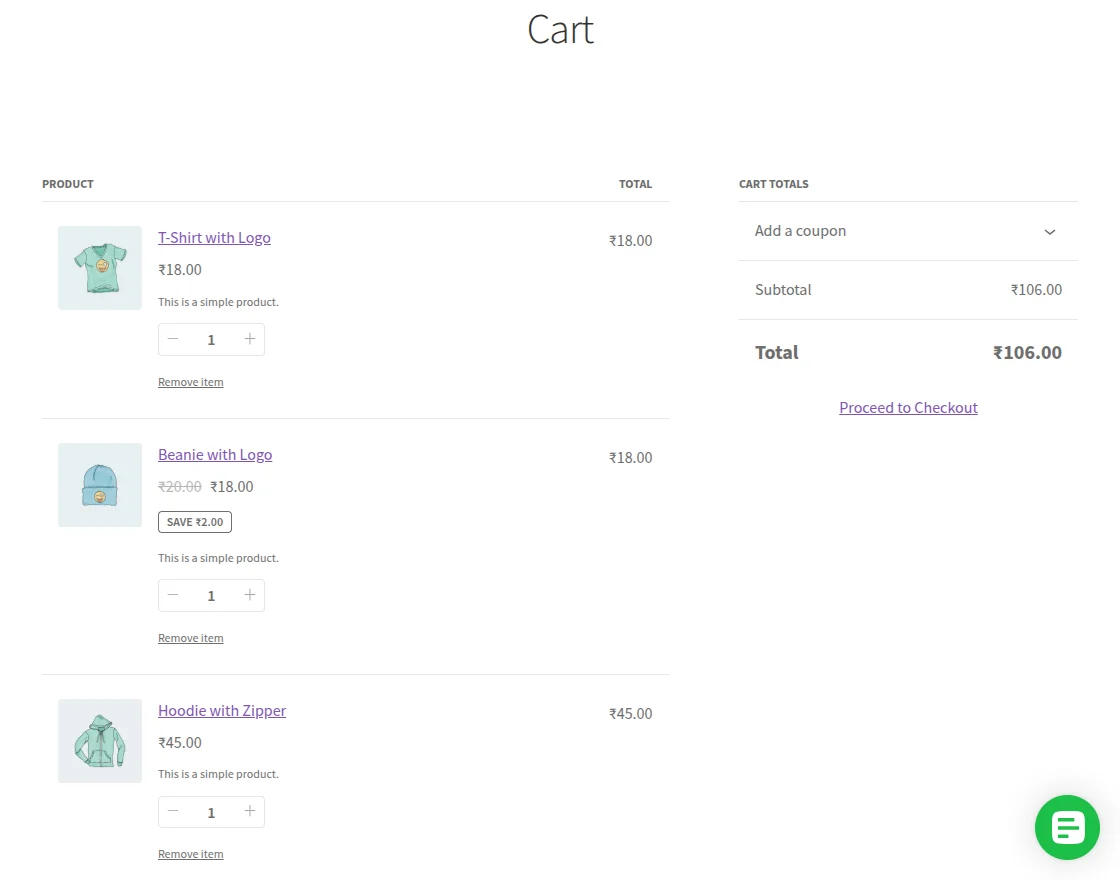Remove the Beanie with Logo from cart
This screenshot has width=1120, height=880.
click(x=190, y=637)
